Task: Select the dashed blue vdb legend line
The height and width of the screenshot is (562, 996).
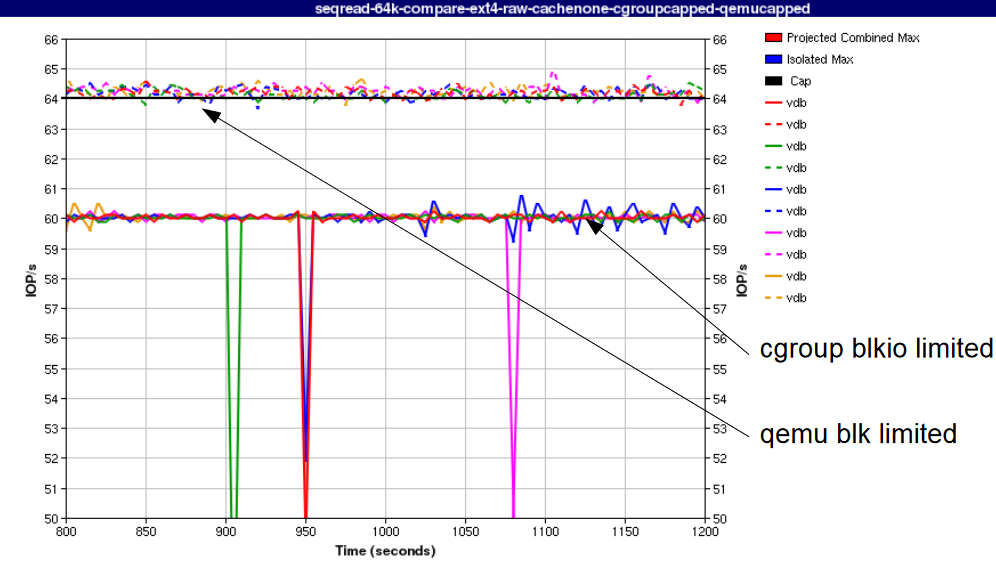Action: coord(772,212)
